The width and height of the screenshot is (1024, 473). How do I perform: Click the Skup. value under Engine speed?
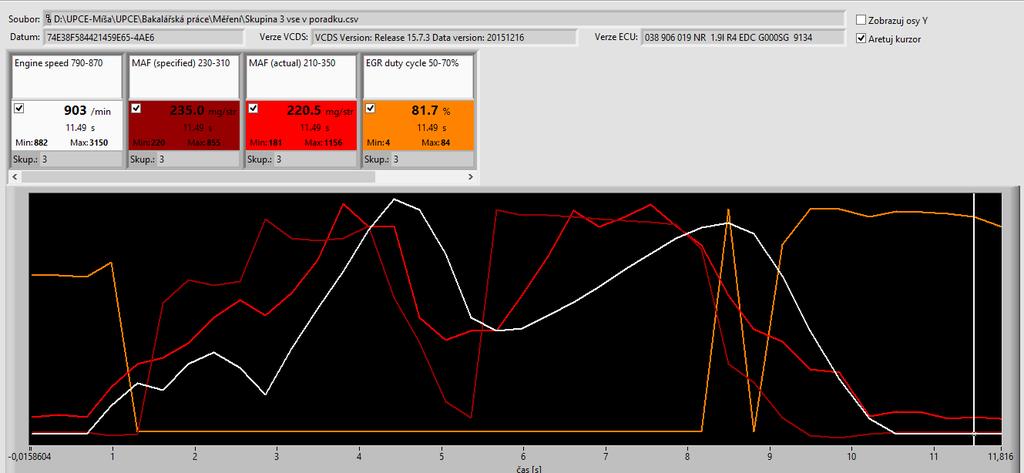81,159
